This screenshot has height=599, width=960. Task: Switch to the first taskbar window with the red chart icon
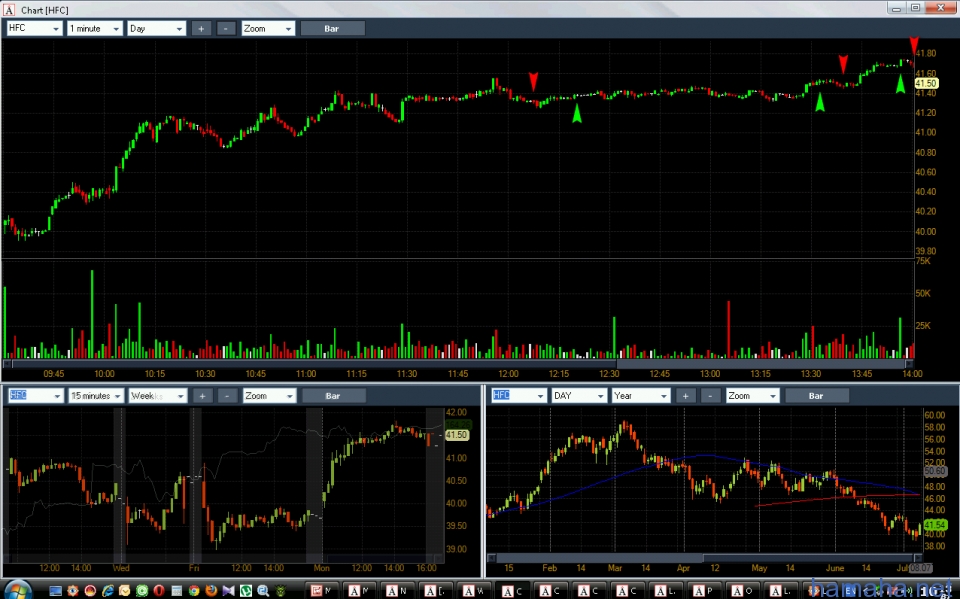(x=322, y=590)
